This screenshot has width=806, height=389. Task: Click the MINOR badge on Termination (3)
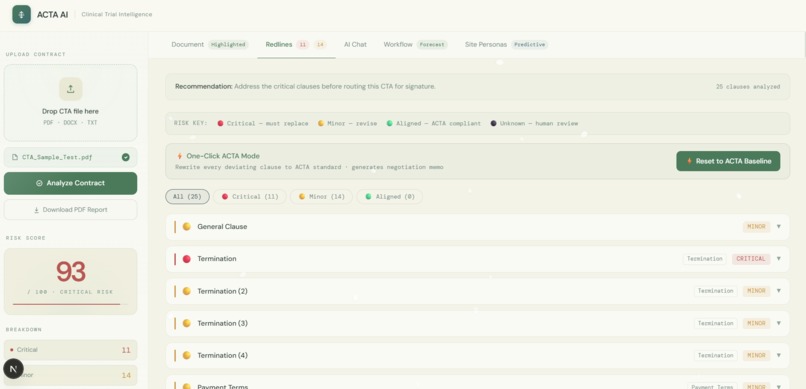(x=756, y=323)
